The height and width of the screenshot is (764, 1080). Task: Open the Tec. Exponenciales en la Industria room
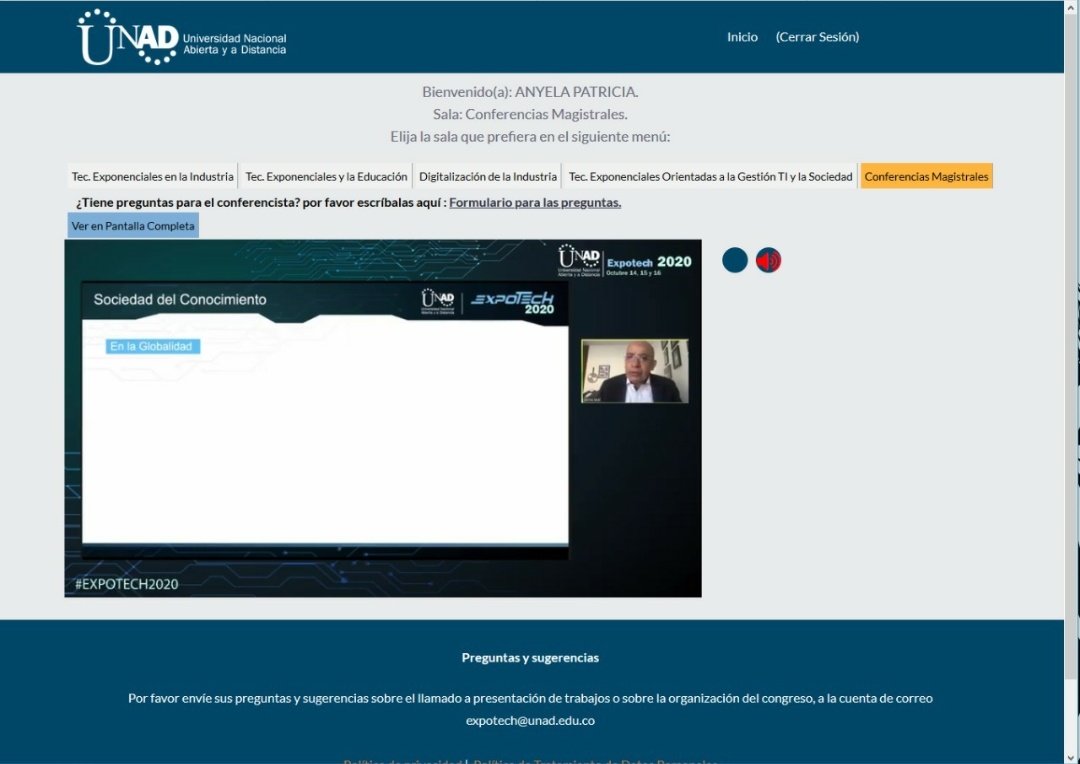pos(151,175)
